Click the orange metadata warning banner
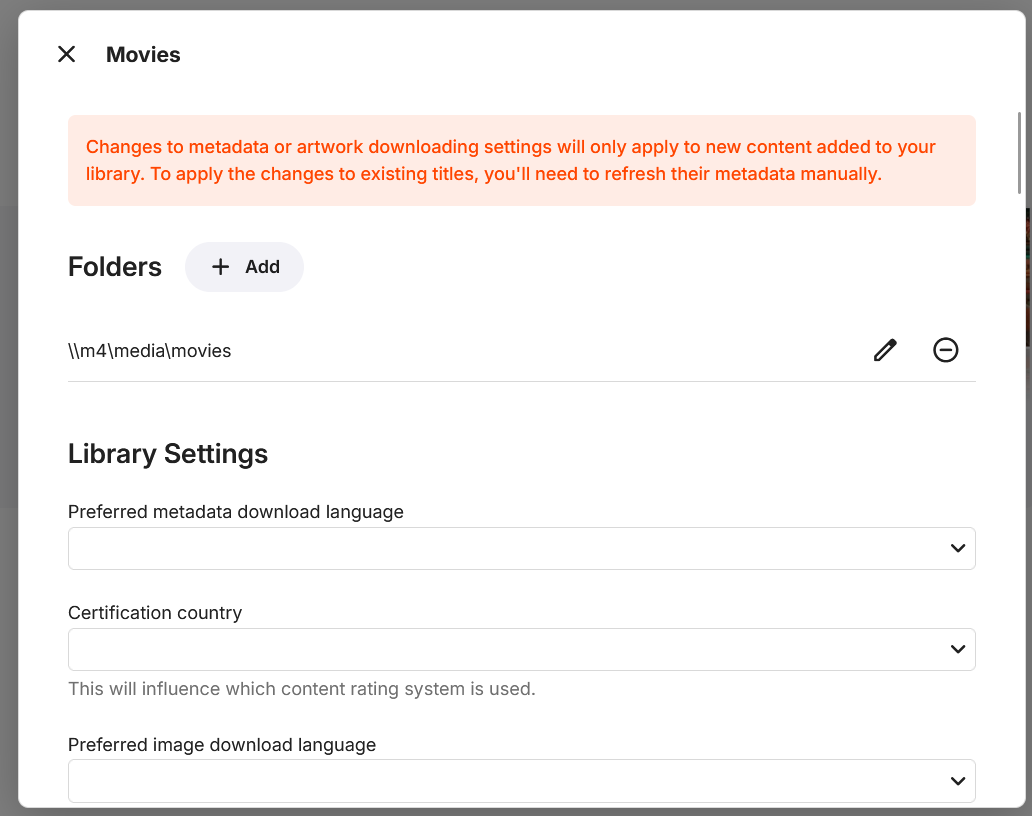Screen dimensions: 1032x816 521,161
